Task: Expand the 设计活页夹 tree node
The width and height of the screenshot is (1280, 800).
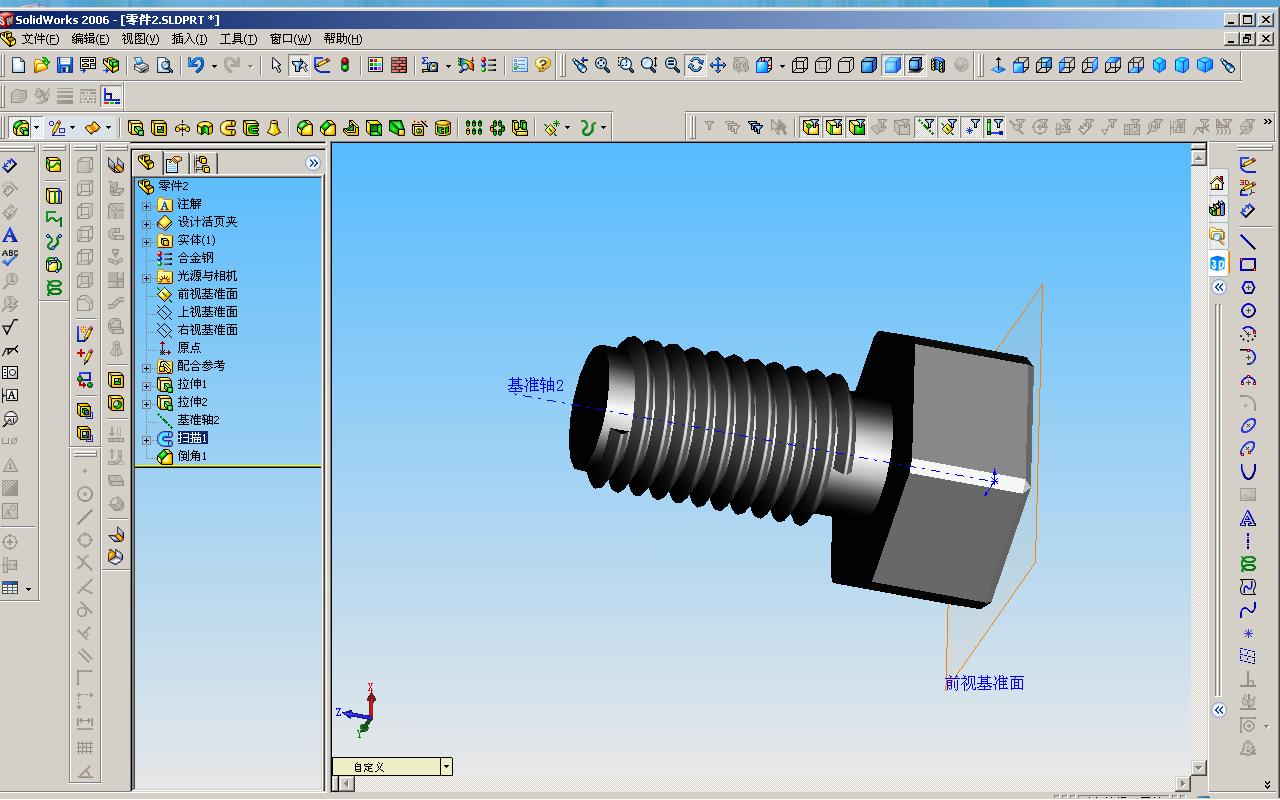Action: pos(147,223)
